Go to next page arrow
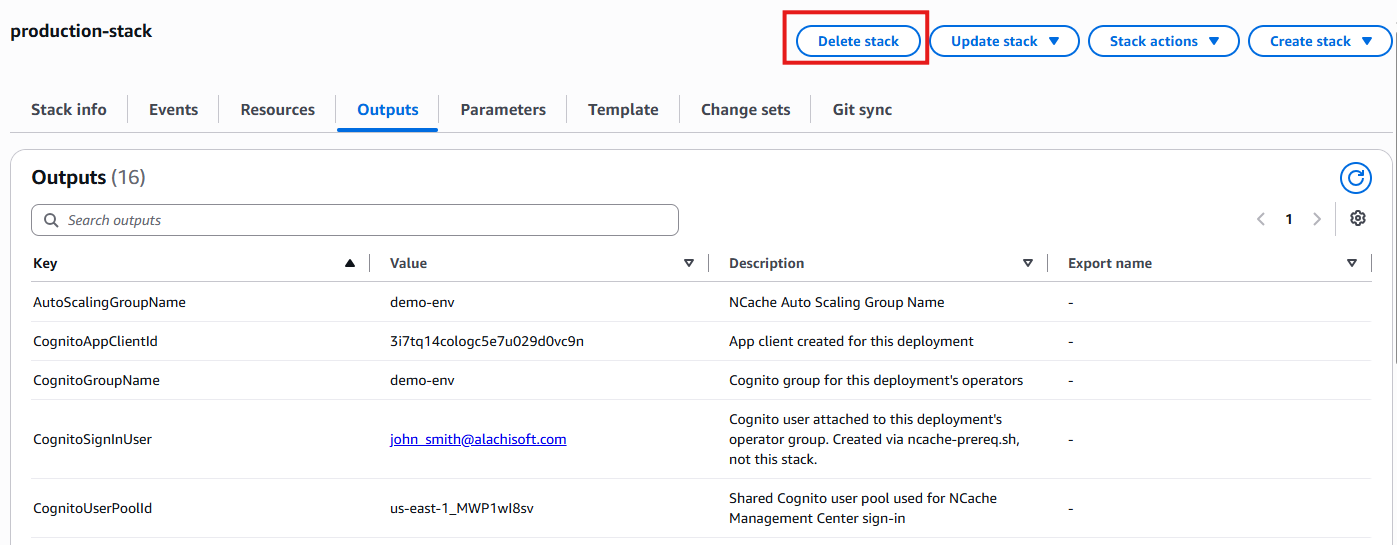Image resolution: width=1397 pixels, height=545 pixels. [1317, 219]
